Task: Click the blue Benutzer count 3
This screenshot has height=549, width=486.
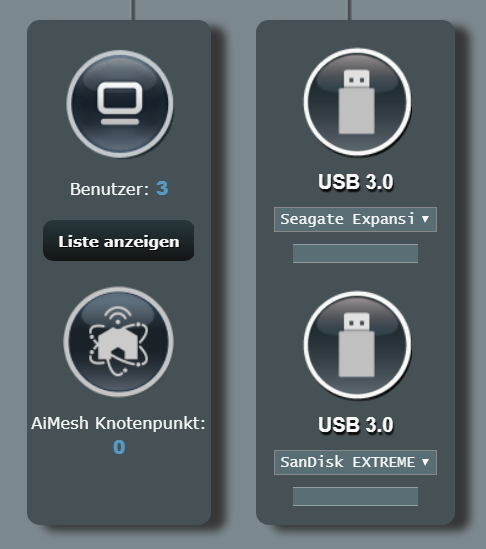Action: [x=162, y=188]
